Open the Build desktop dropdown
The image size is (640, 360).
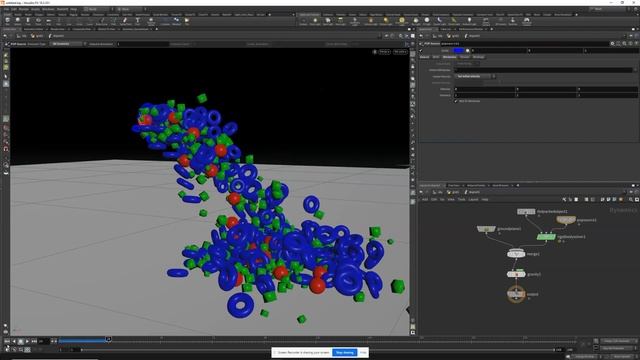[x=98, y=9]
